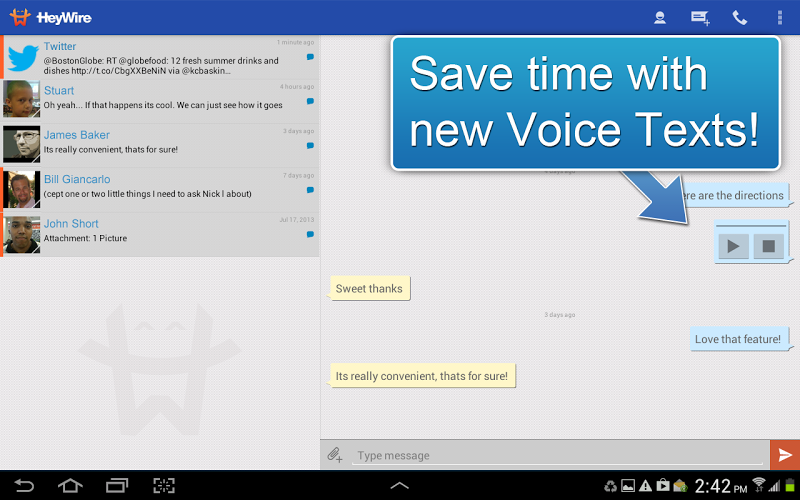The width and height of the screenshot is (800, 500).
Task: Tap the 'Attachment: 1 Picture' preview text
Action: click(85, 238)
